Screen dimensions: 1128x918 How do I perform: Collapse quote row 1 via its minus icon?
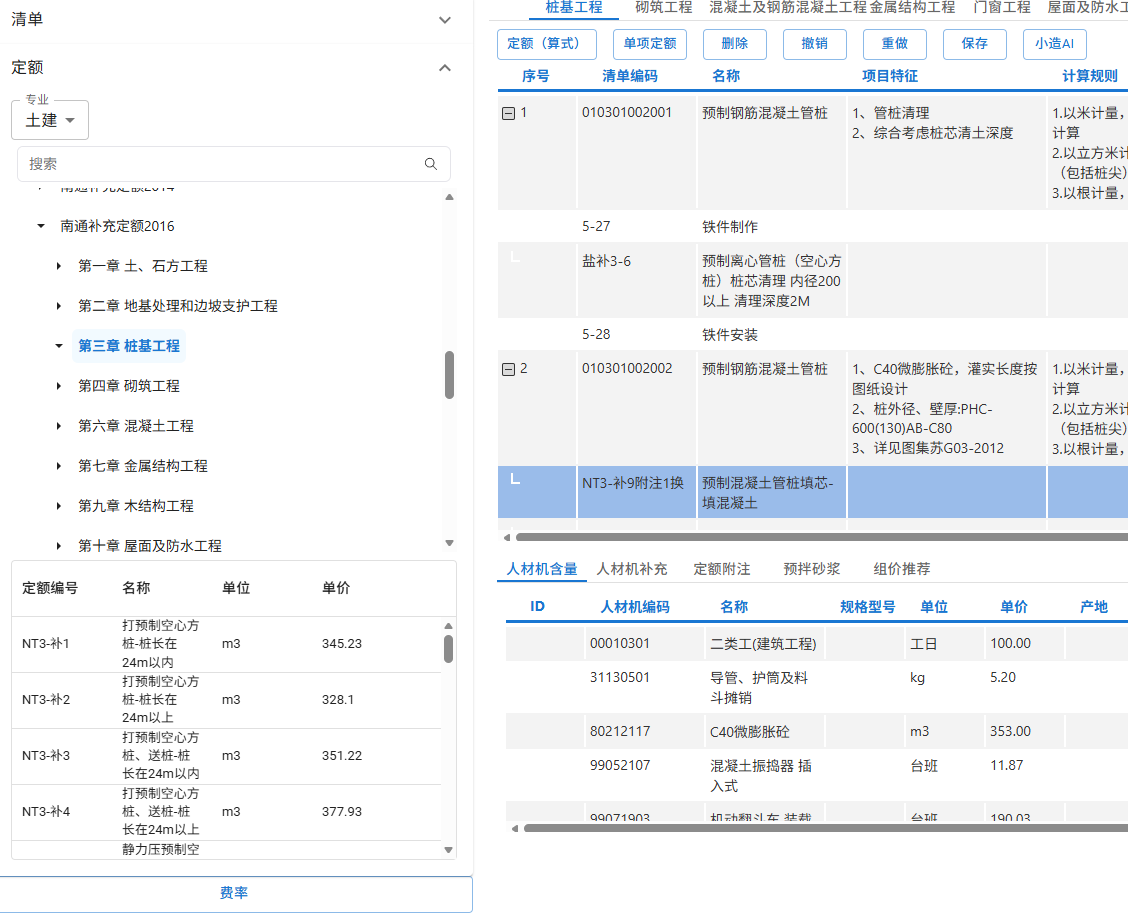pyautogui.click(x=508, y=112)
